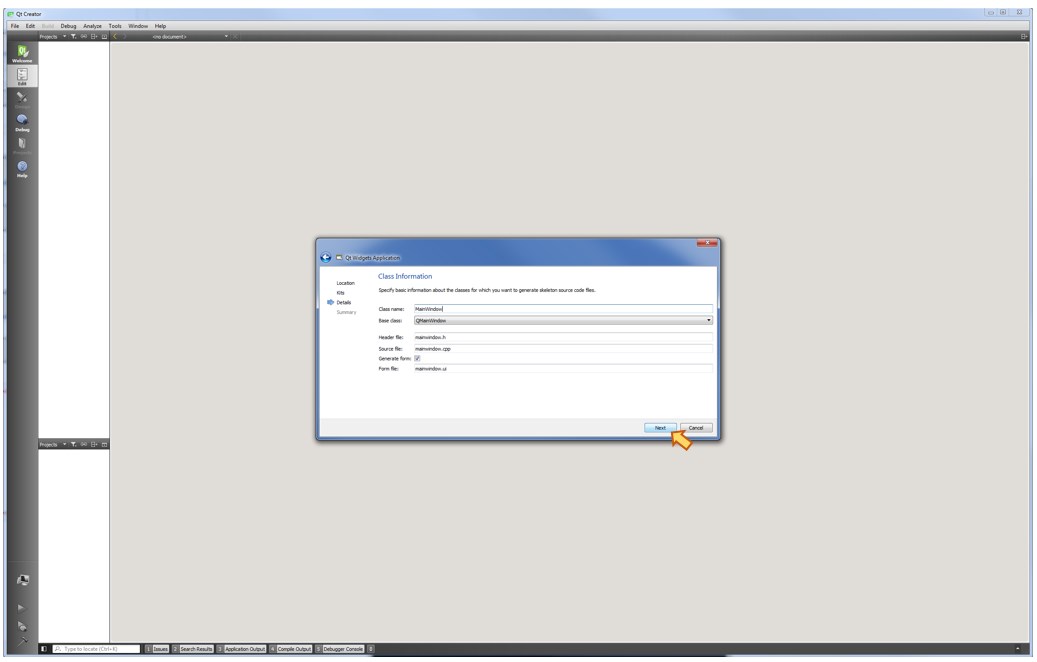Open the File menu

click(x=15, y=26)
